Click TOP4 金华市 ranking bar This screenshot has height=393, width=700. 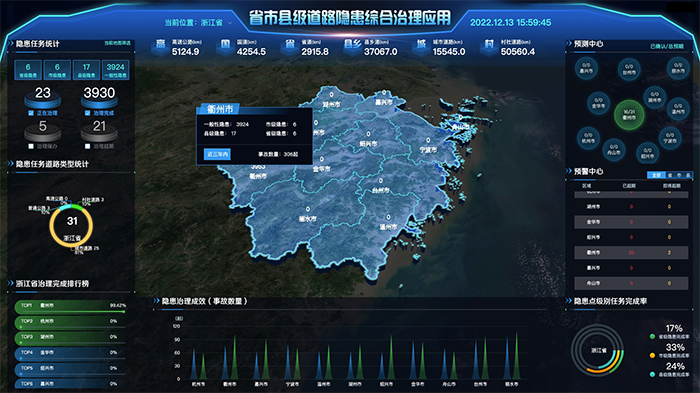pyautogui.click(x=71, y=354)
